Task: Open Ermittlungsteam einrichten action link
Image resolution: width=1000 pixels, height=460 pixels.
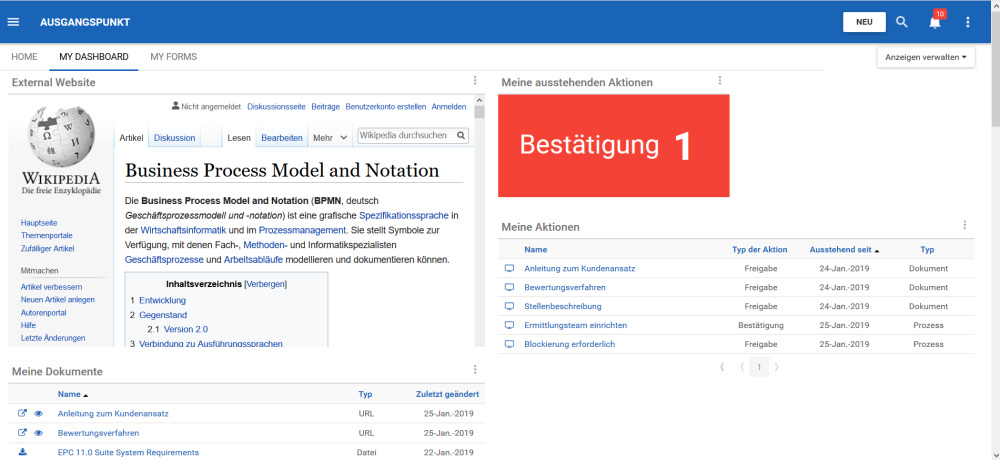Action: [575, 325]
